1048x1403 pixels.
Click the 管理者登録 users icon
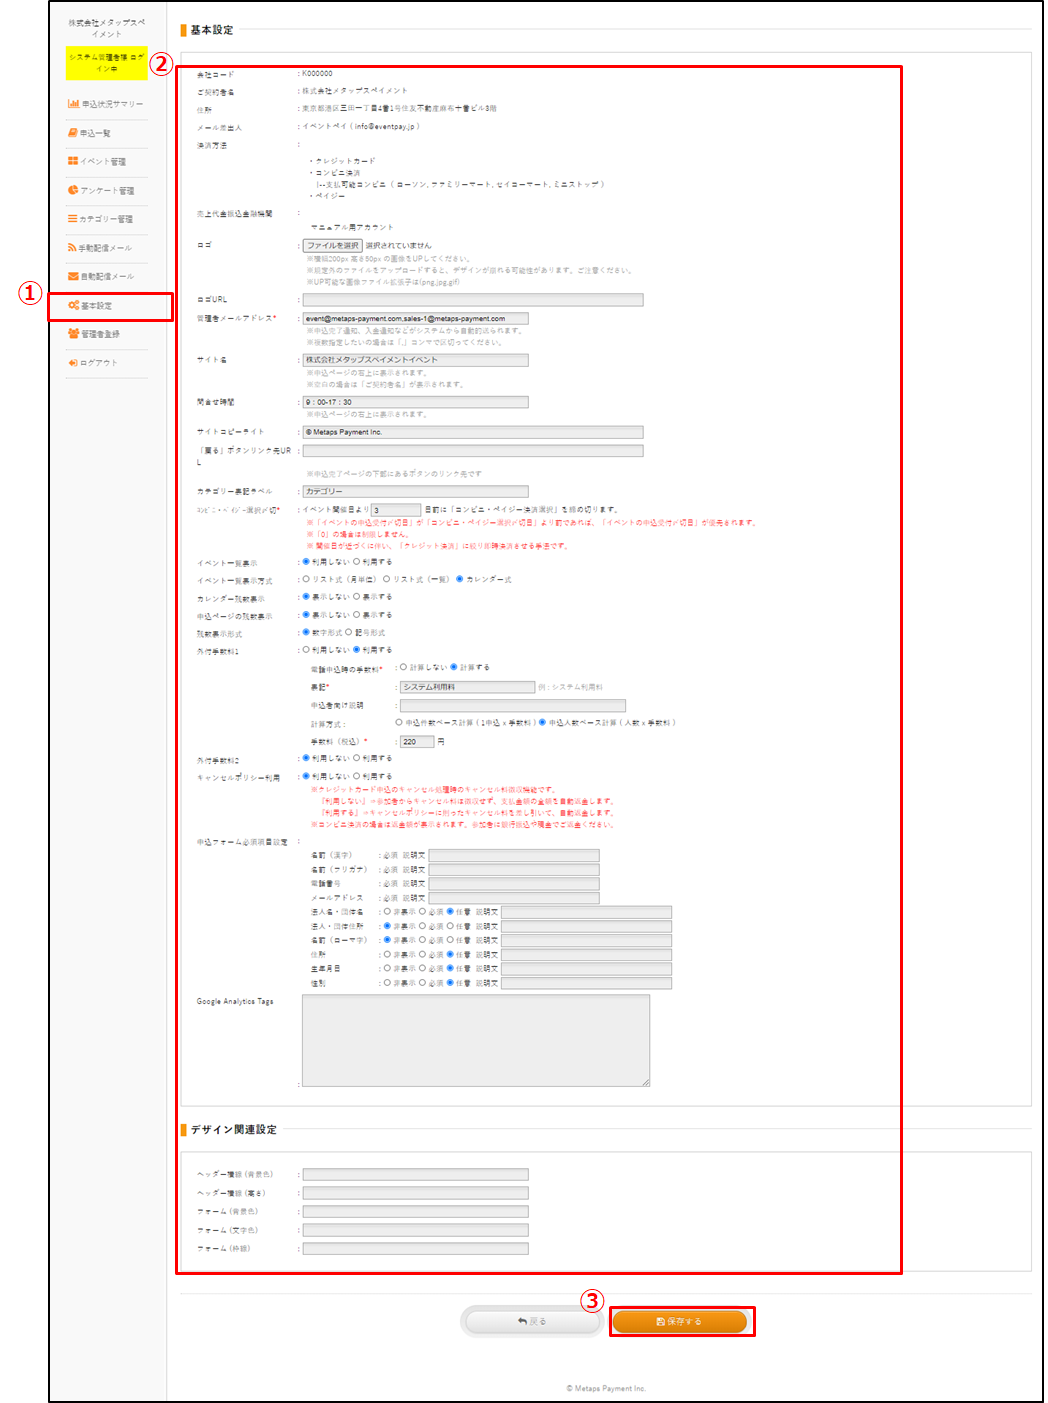pyautogui.click(x=73, y=334)
